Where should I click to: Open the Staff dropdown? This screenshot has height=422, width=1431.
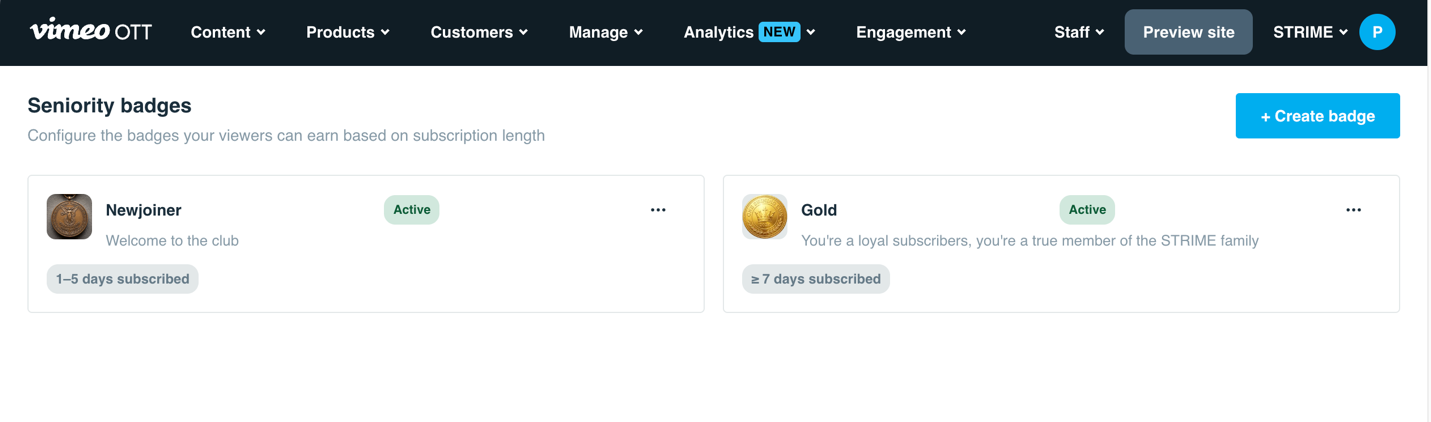1079,32
